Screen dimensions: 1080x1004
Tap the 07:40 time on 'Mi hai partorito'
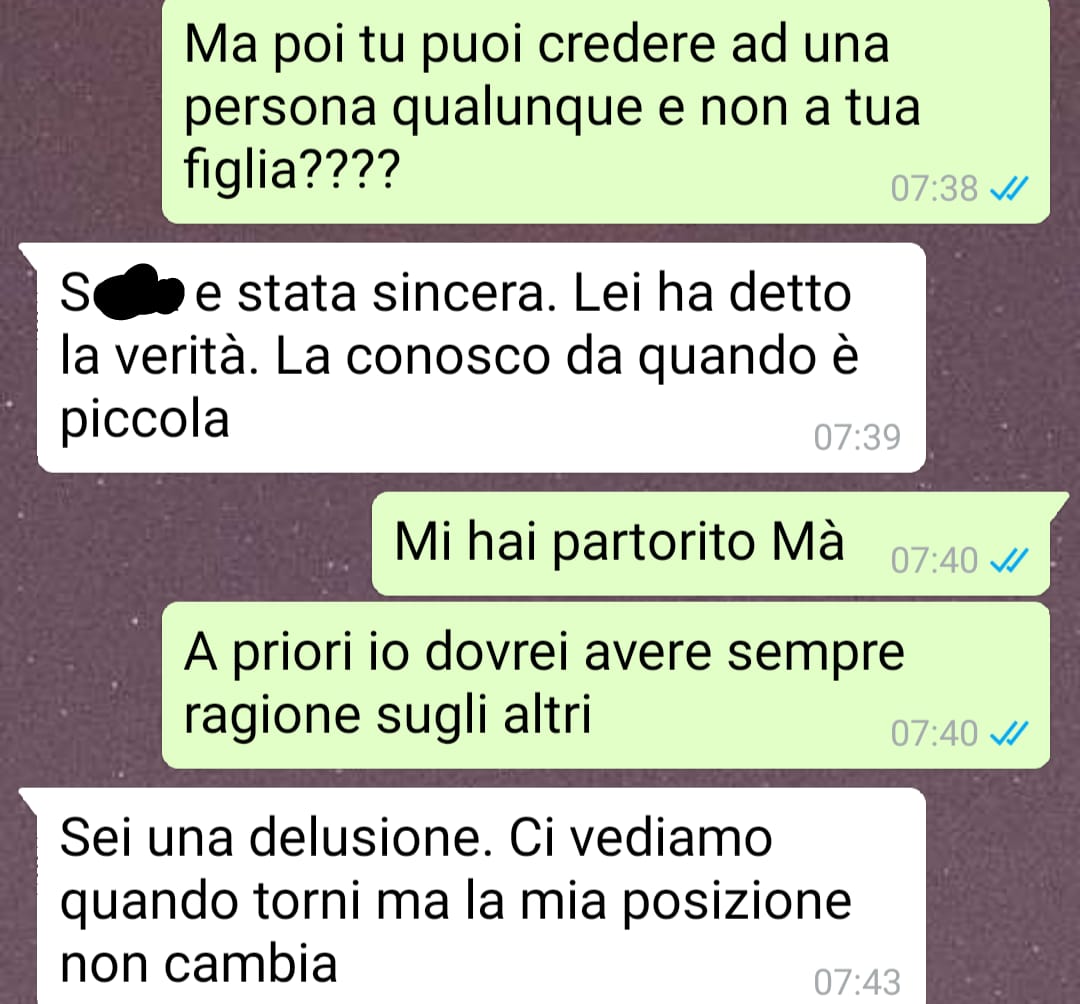934,561
